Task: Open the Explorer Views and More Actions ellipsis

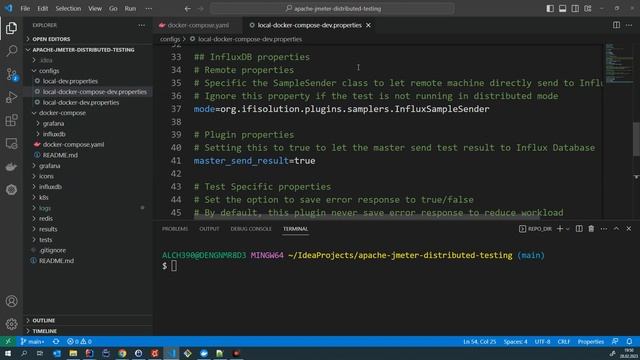Action: coord(142,25)
